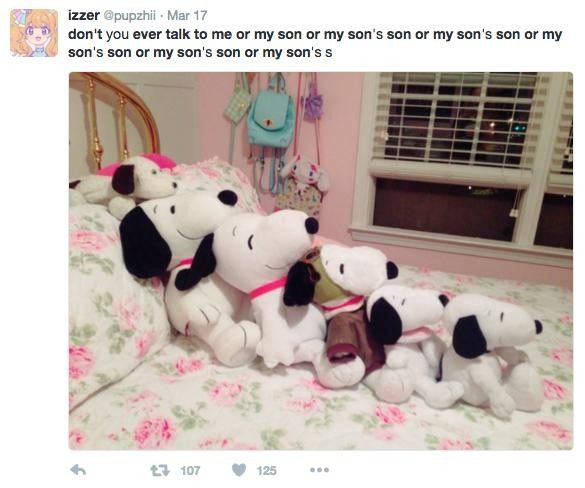Click the tweet text starting "don't you ever"
The height and width of the screenshot is (488, 585).
(x=315, y=43)
